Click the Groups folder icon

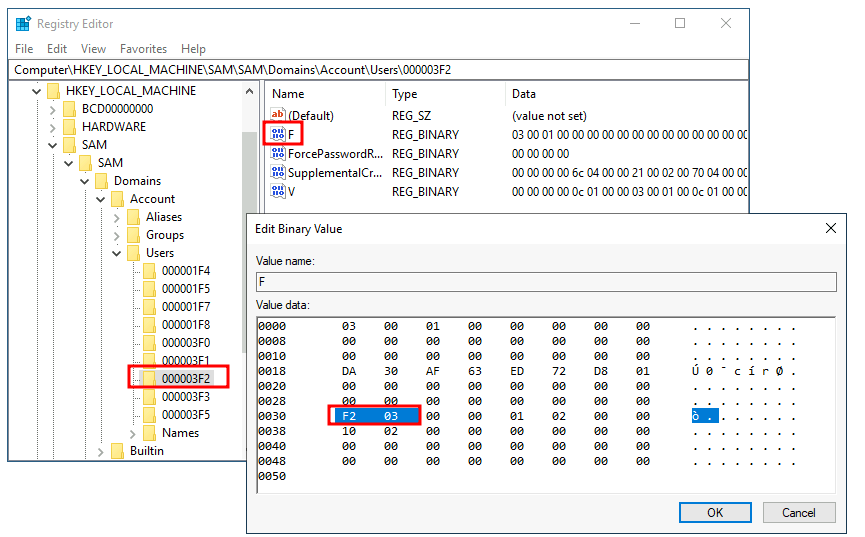[134, 235]
